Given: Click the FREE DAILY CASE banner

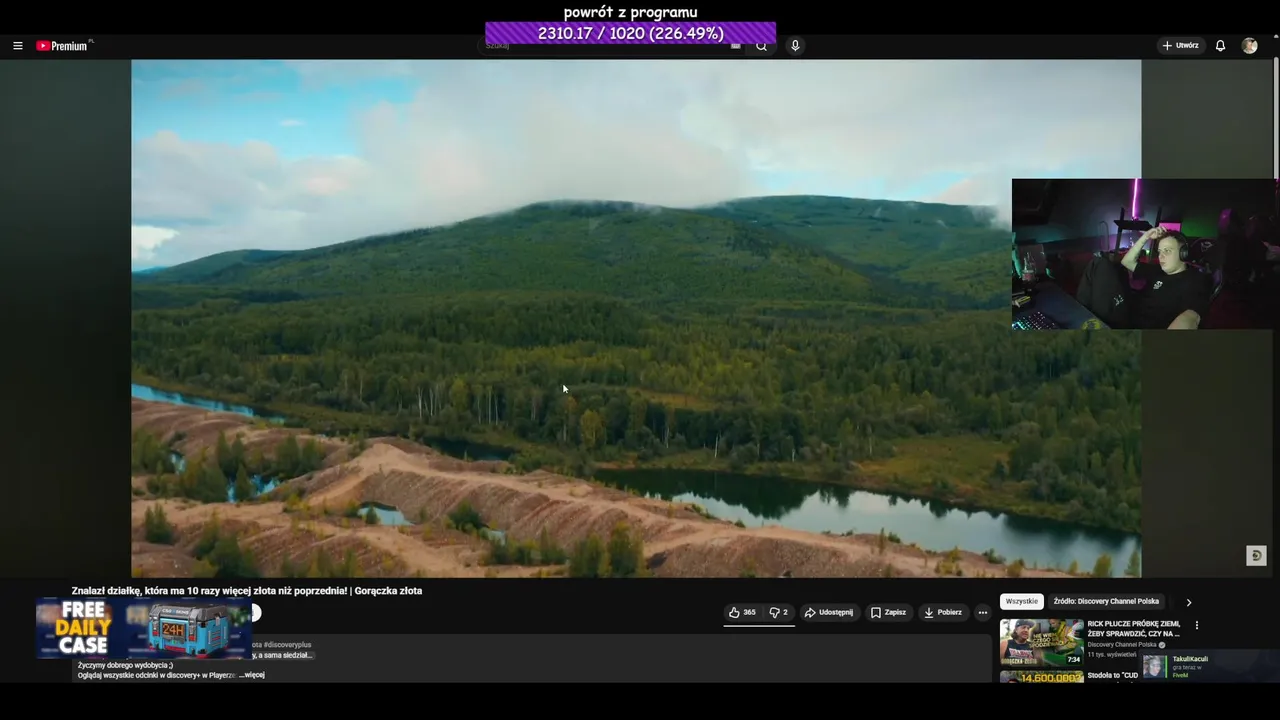Looking at the screenshot, I should coord(143,628).
